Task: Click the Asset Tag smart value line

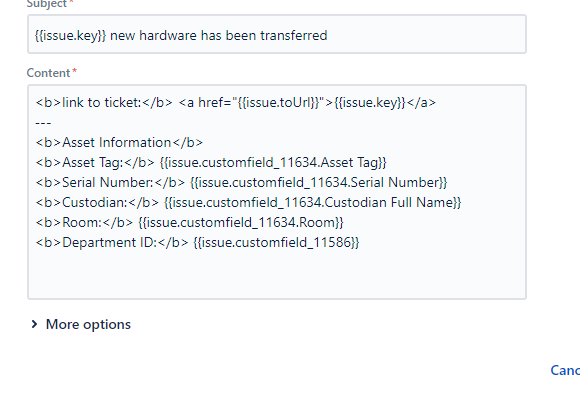Action: tap(211, 162)
